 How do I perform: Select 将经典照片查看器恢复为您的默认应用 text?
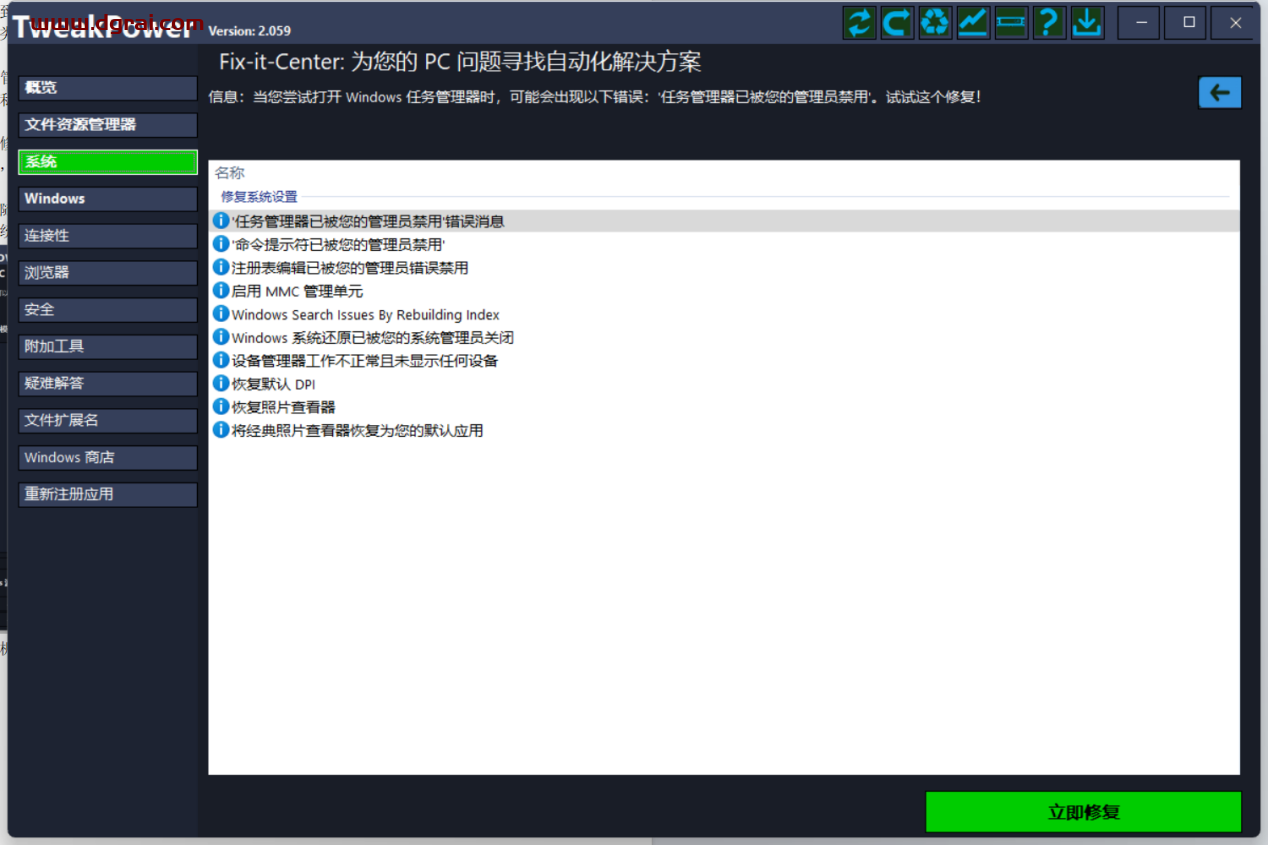point(358,430)
